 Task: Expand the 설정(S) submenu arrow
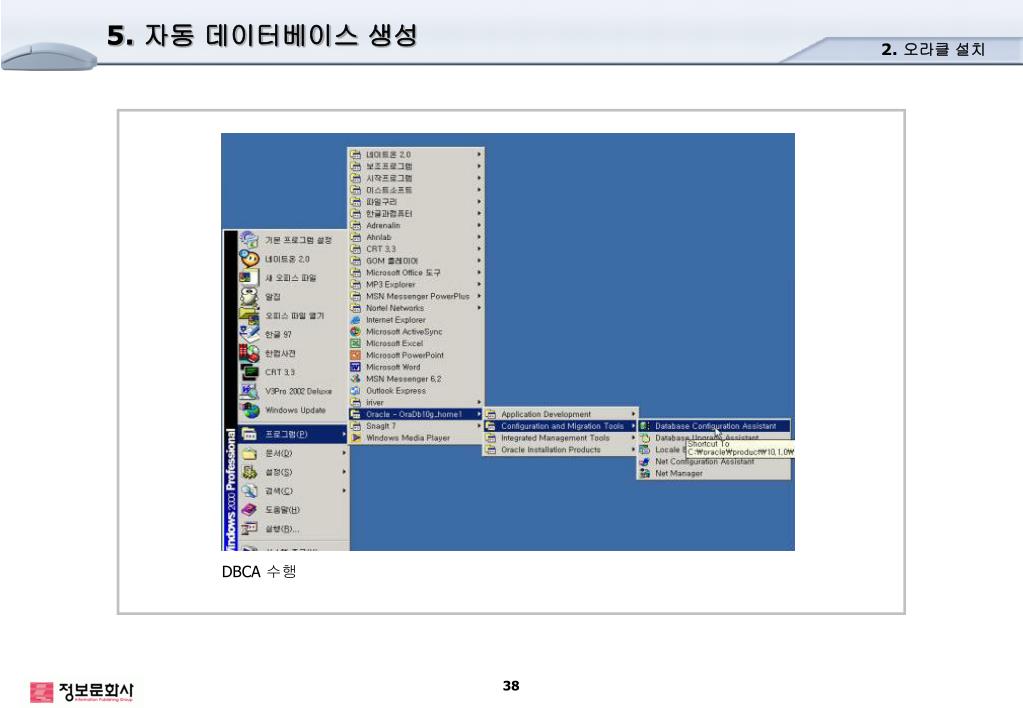pyautogui.click(x=344, y=472)
